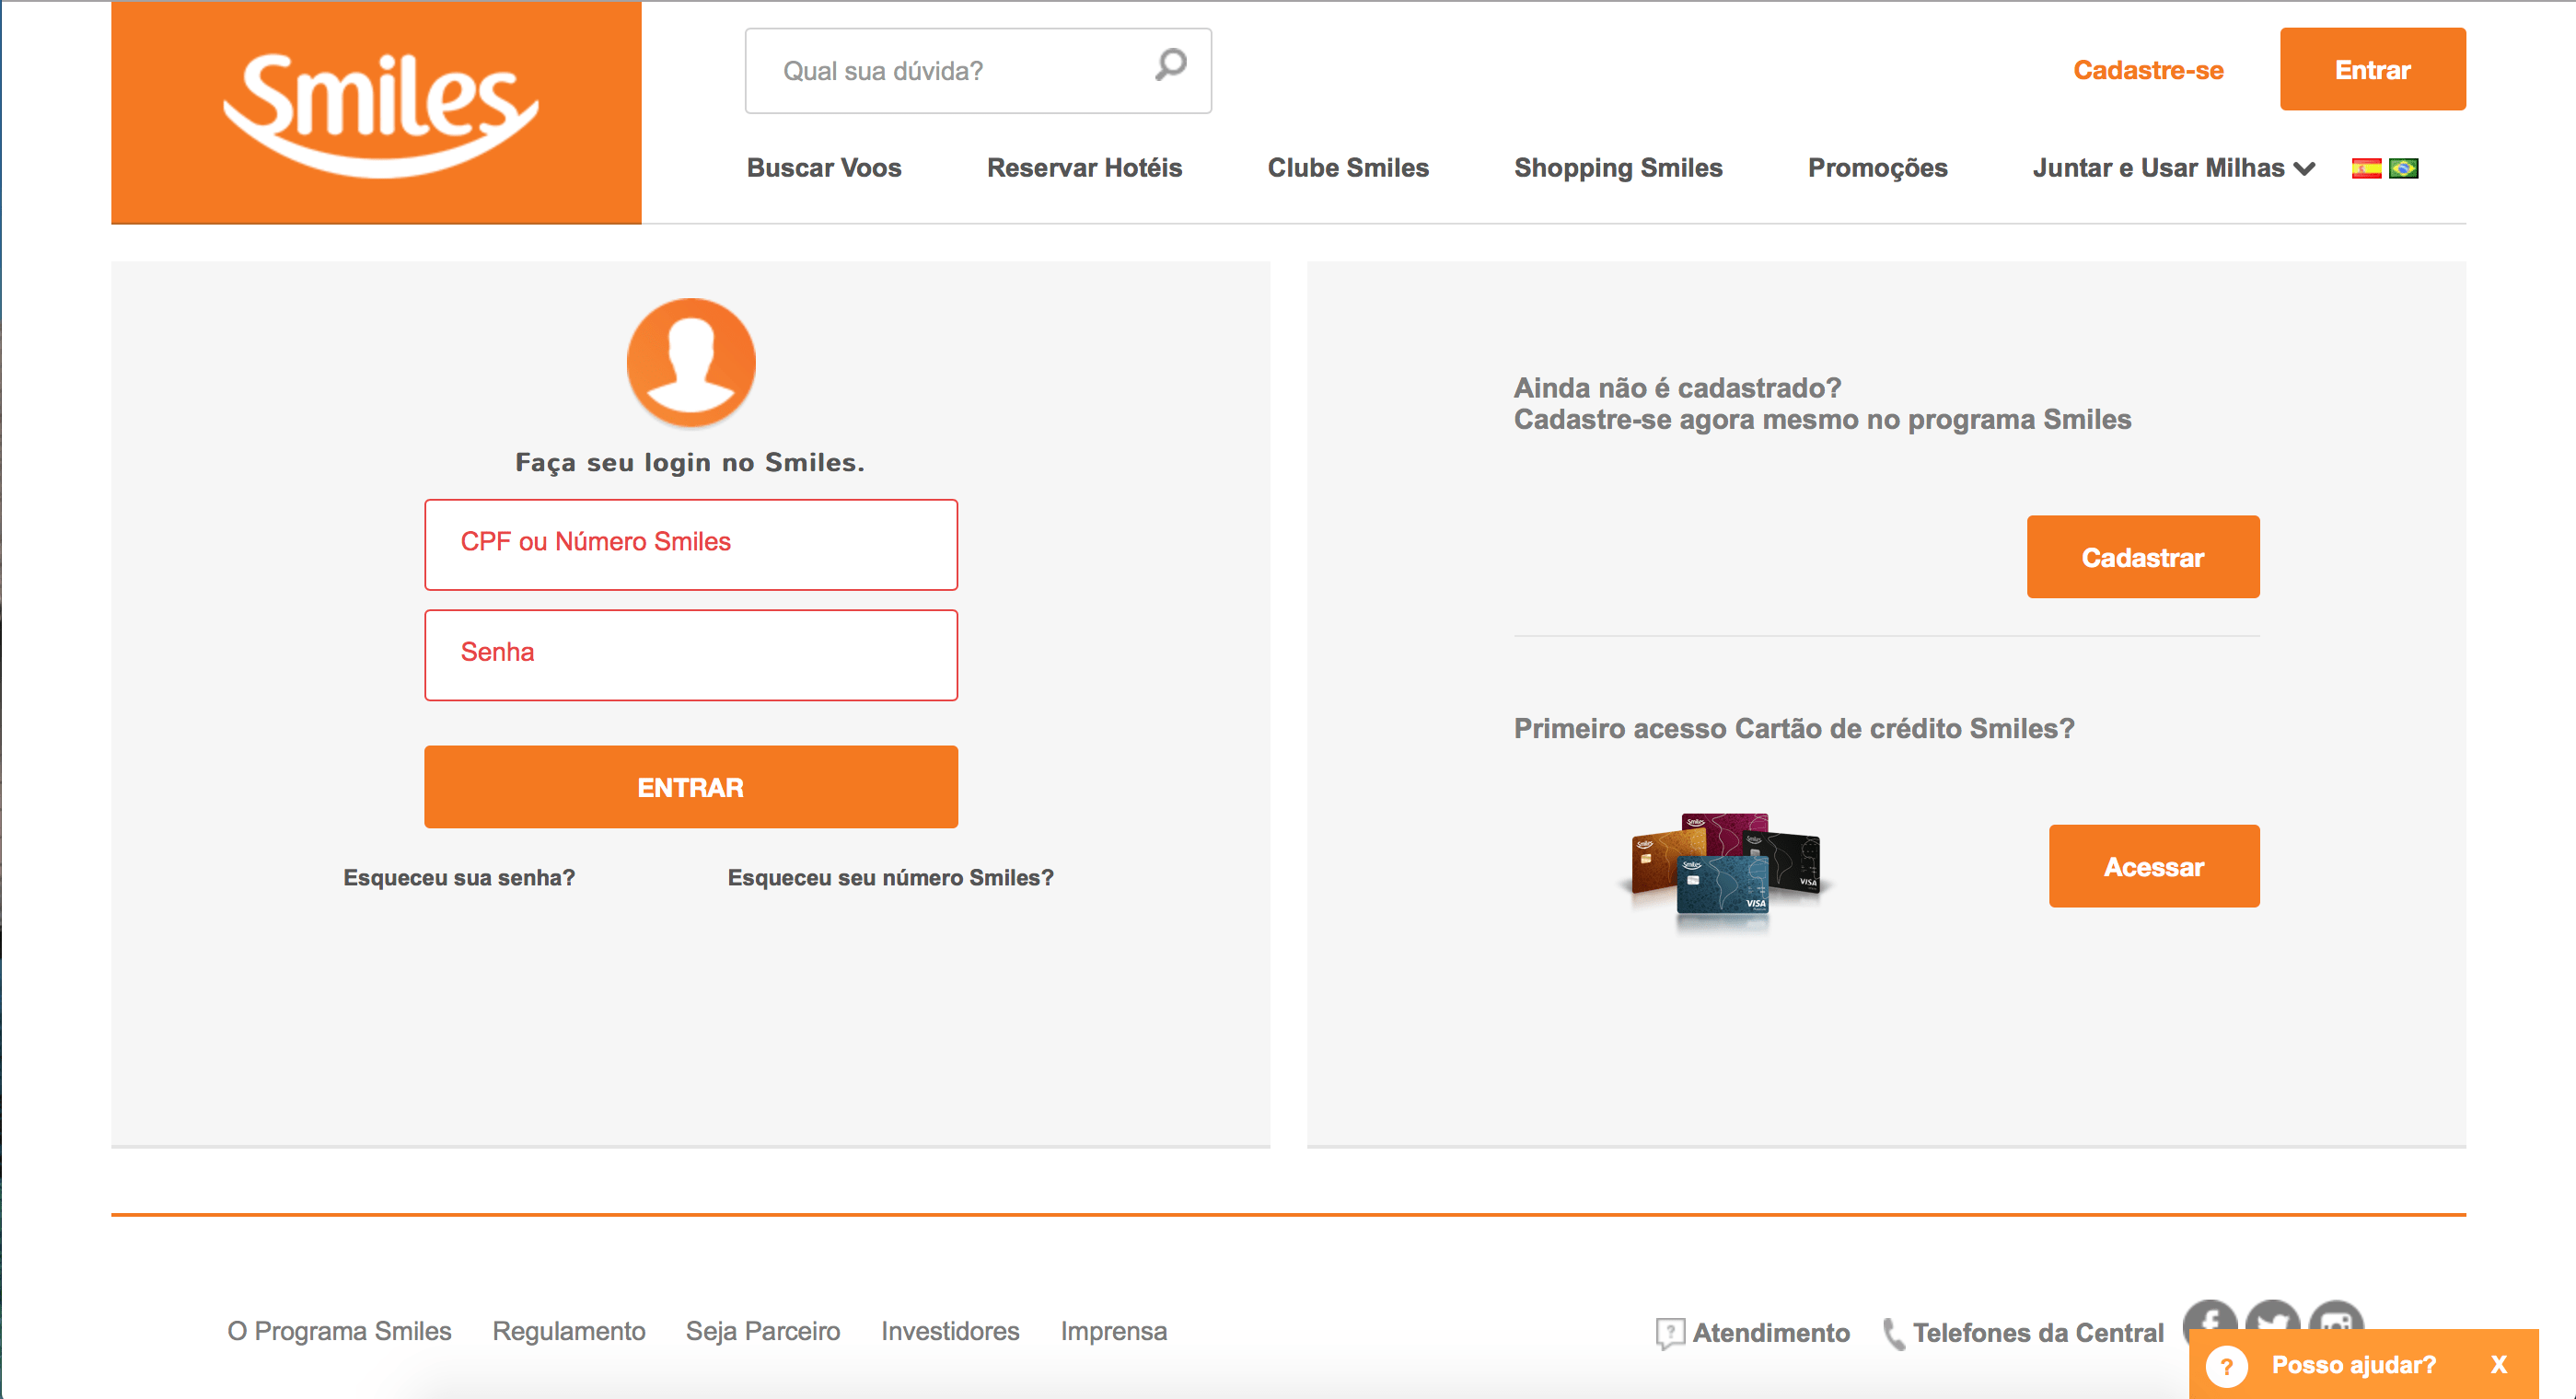This screenshot has height=1399, width=2576.
Task: Focus the CPF ou Número Smiles field
Action: (691, 545)
